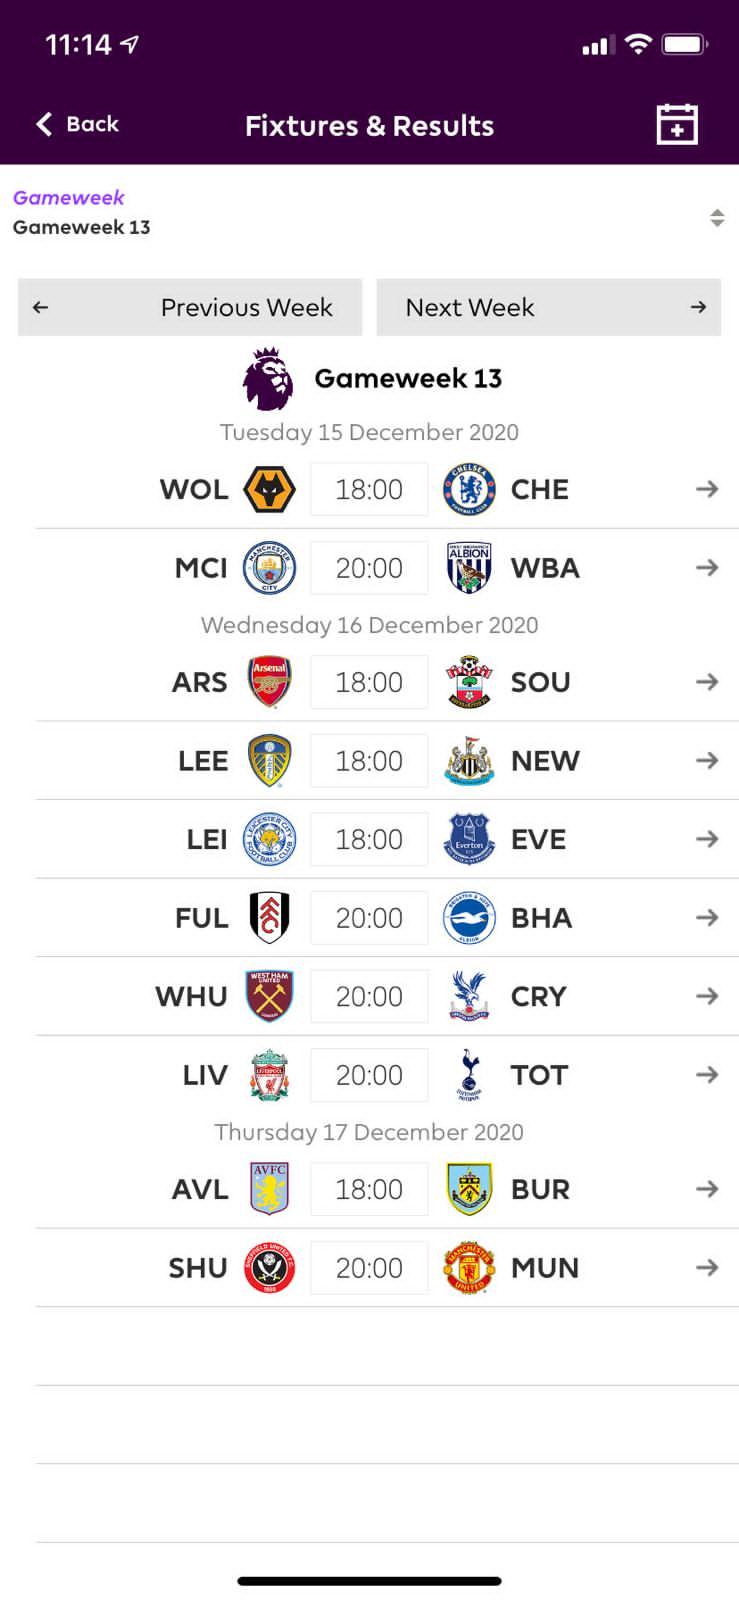The image size is (739, 1600).
Task: Tap the Premier League lion logo
Action: click(x=268, y=379)
